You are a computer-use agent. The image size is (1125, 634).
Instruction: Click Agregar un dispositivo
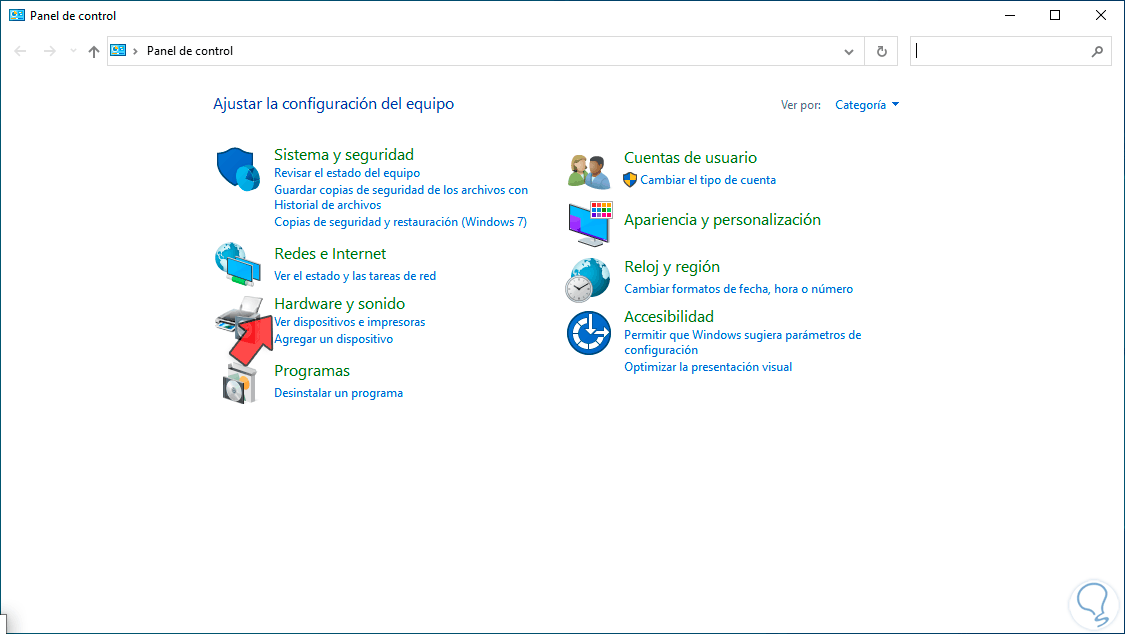point(334,339)
